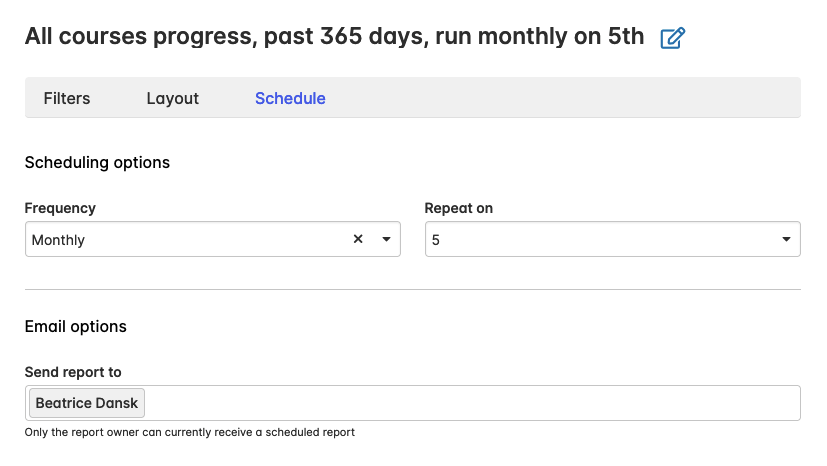Click the report owner note below recipient field

[x=190, y=432]
